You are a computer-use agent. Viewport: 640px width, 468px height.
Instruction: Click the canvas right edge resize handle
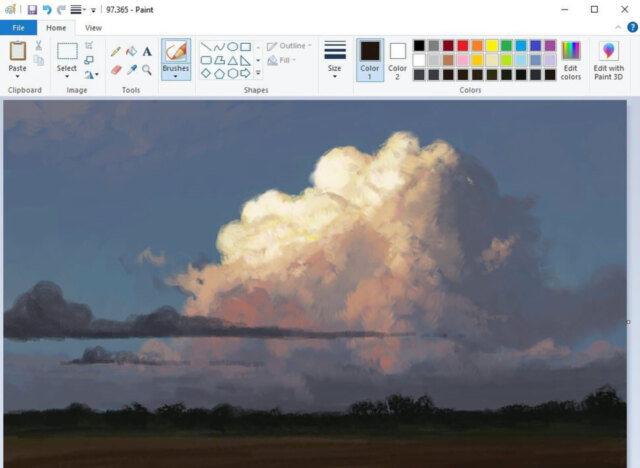tap(628, 322)
